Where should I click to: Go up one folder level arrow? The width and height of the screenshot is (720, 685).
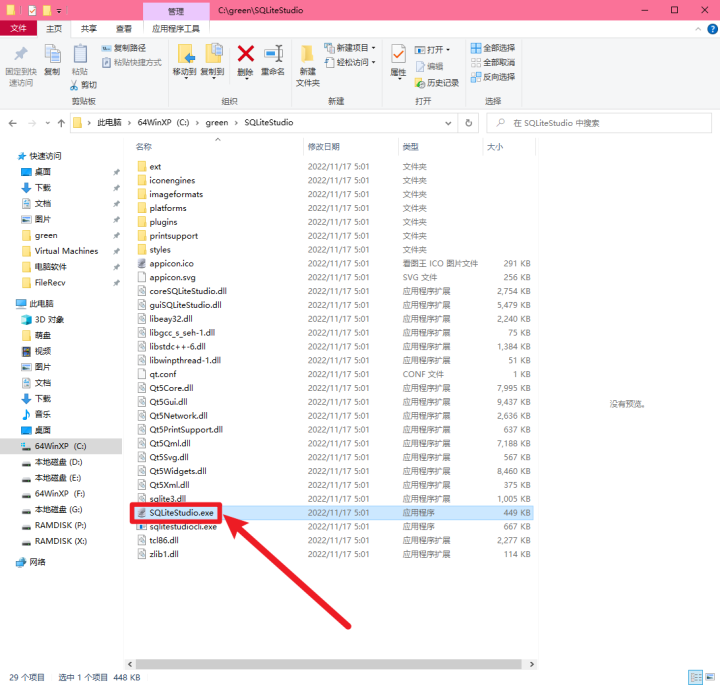coord(61,123)
